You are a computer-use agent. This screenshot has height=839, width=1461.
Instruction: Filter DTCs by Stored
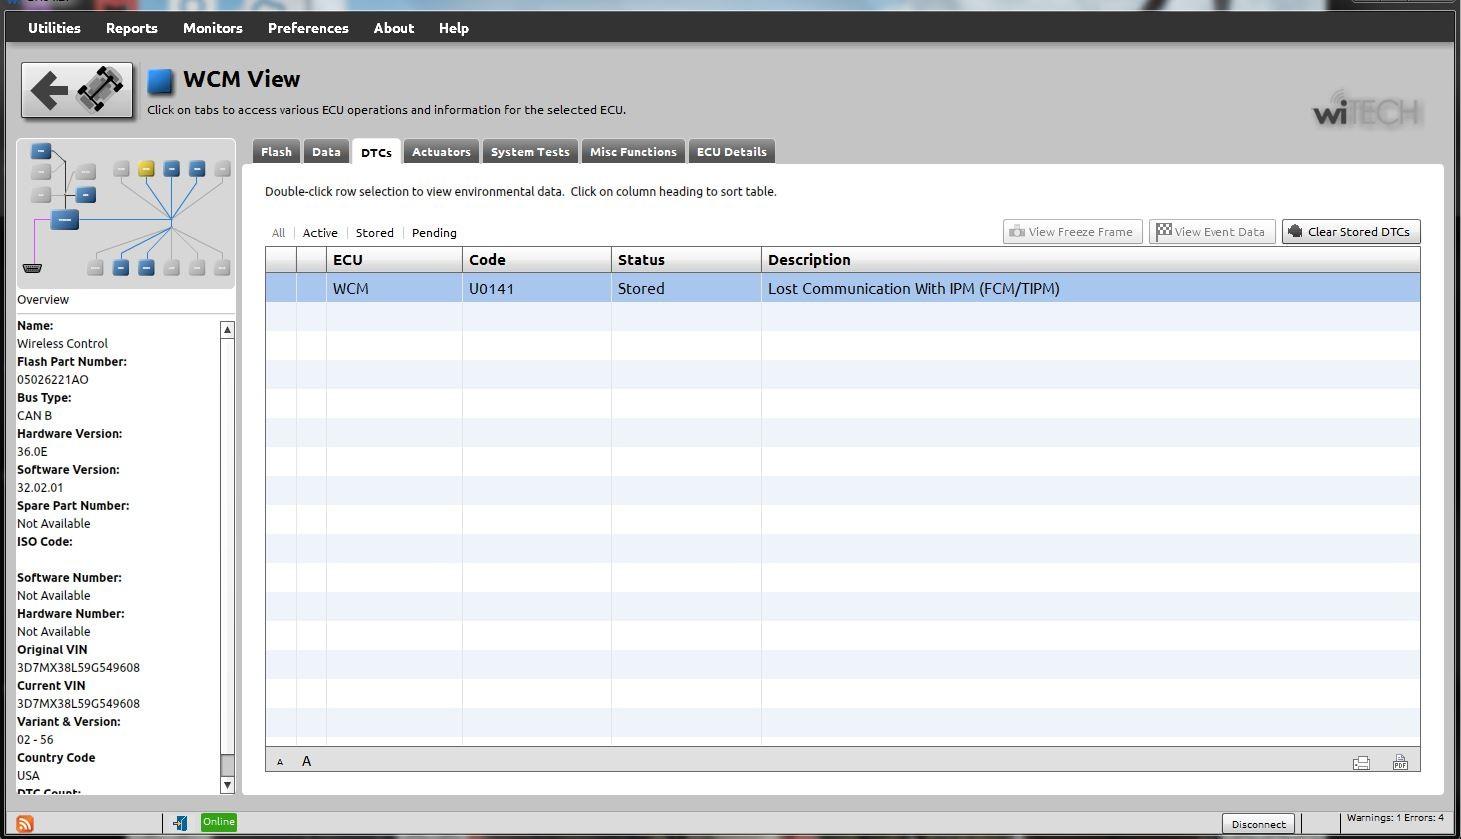375,233
